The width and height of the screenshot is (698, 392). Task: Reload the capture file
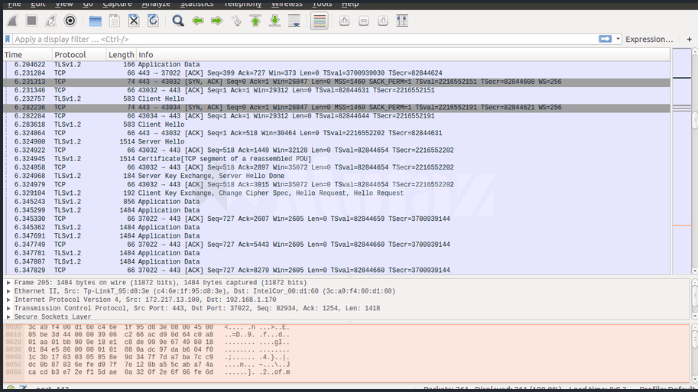(153, 21)
